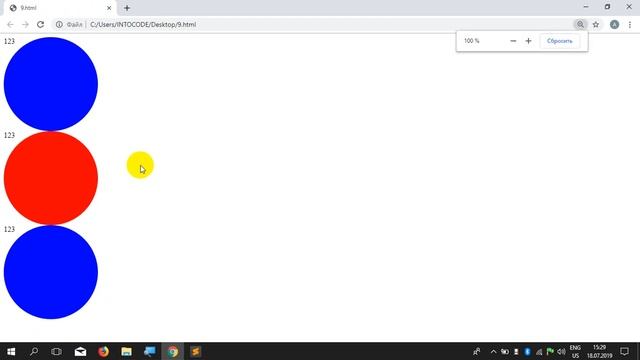
Task: Open the clock showing 15:29
Action: [x=599, y=351]
